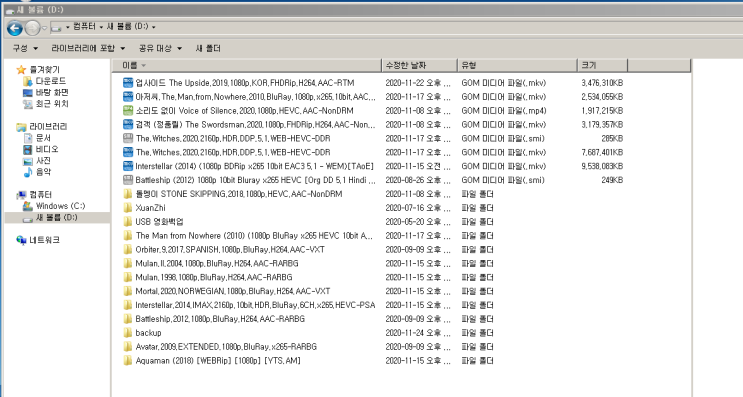Select 네트워크 in the navigation pane
Viewport: 743px width, 397px height.
(45, 240)
